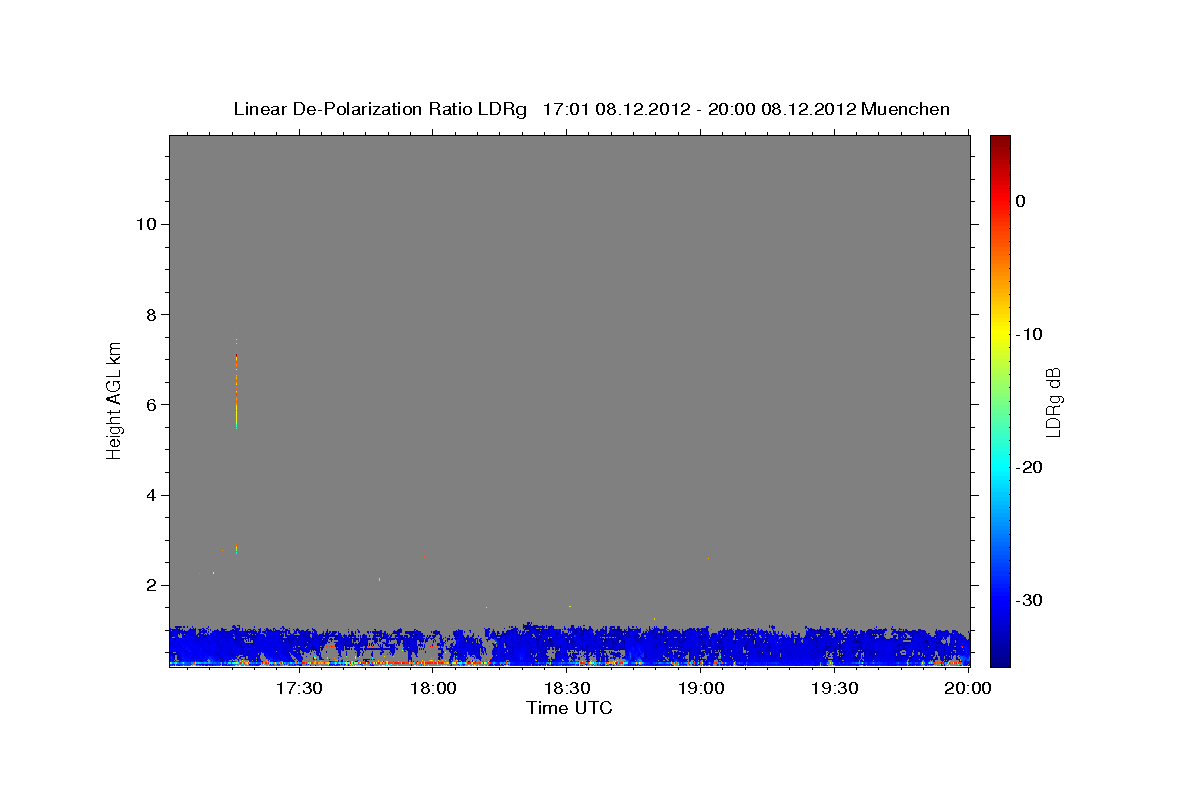Click the 'Time UTC' axis label

click(x=569, y=708)
